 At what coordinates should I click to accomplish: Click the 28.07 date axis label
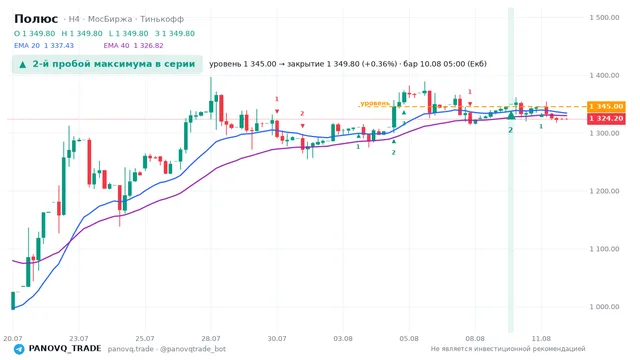tap(211, 339)
